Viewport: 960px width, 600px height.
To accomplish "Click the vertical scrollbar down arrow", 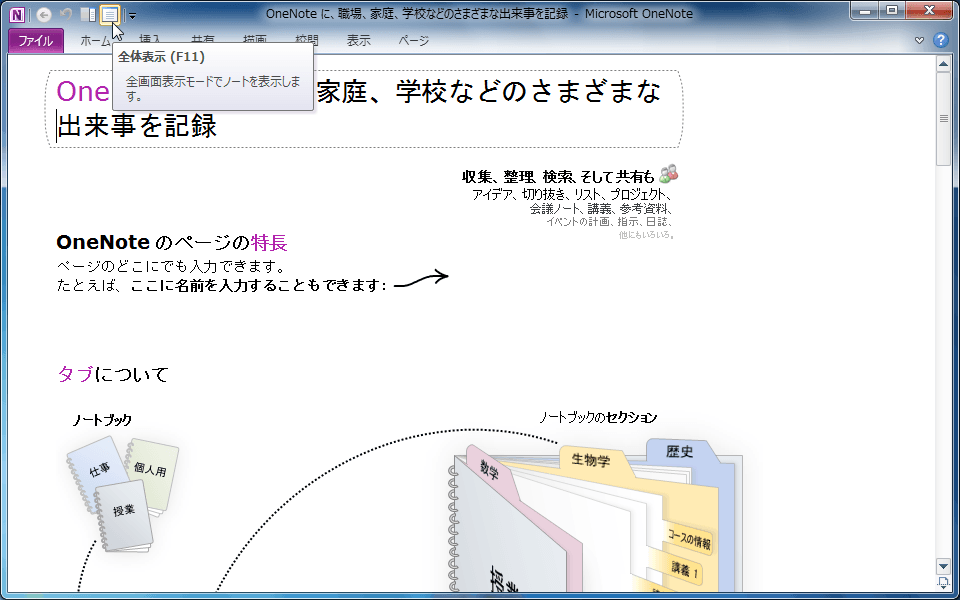I will coord(943,566).
